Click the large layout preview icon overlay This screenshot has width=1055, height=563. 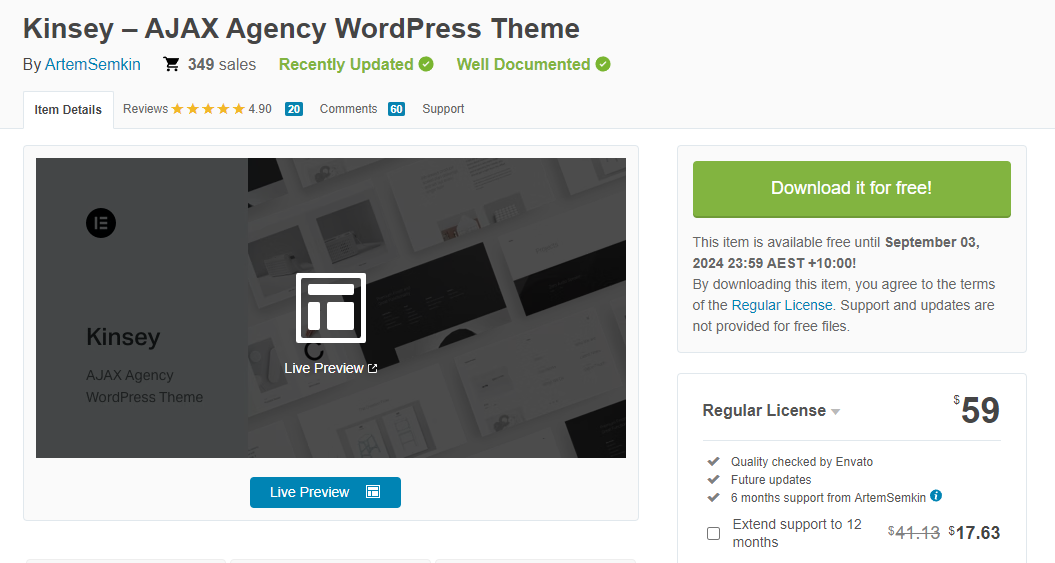(x=331, y=307)
